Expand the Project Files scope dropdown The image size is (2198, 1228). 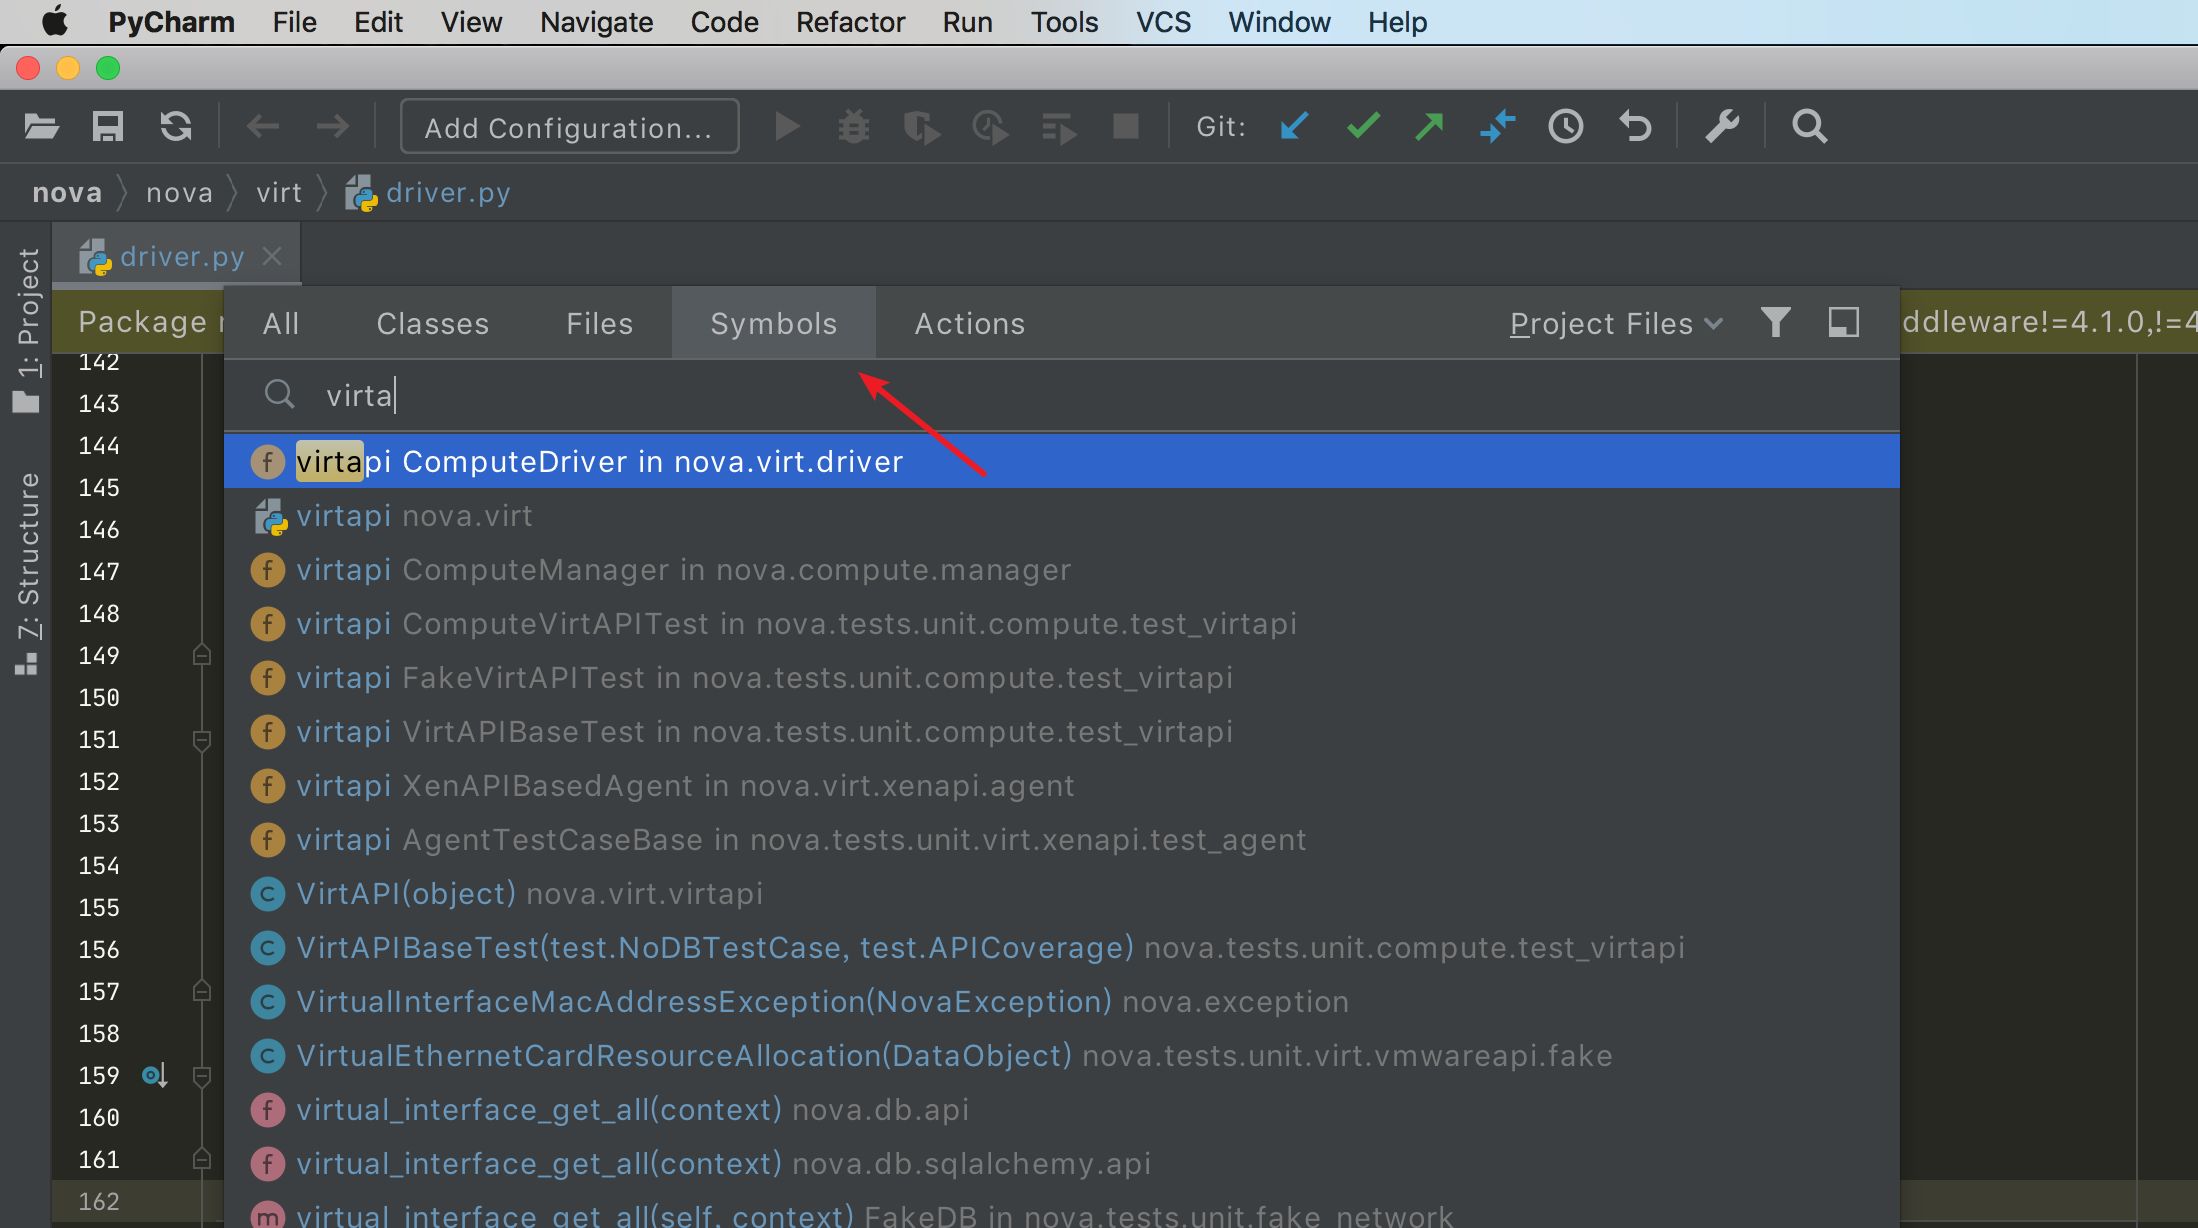click(1615, 324)
